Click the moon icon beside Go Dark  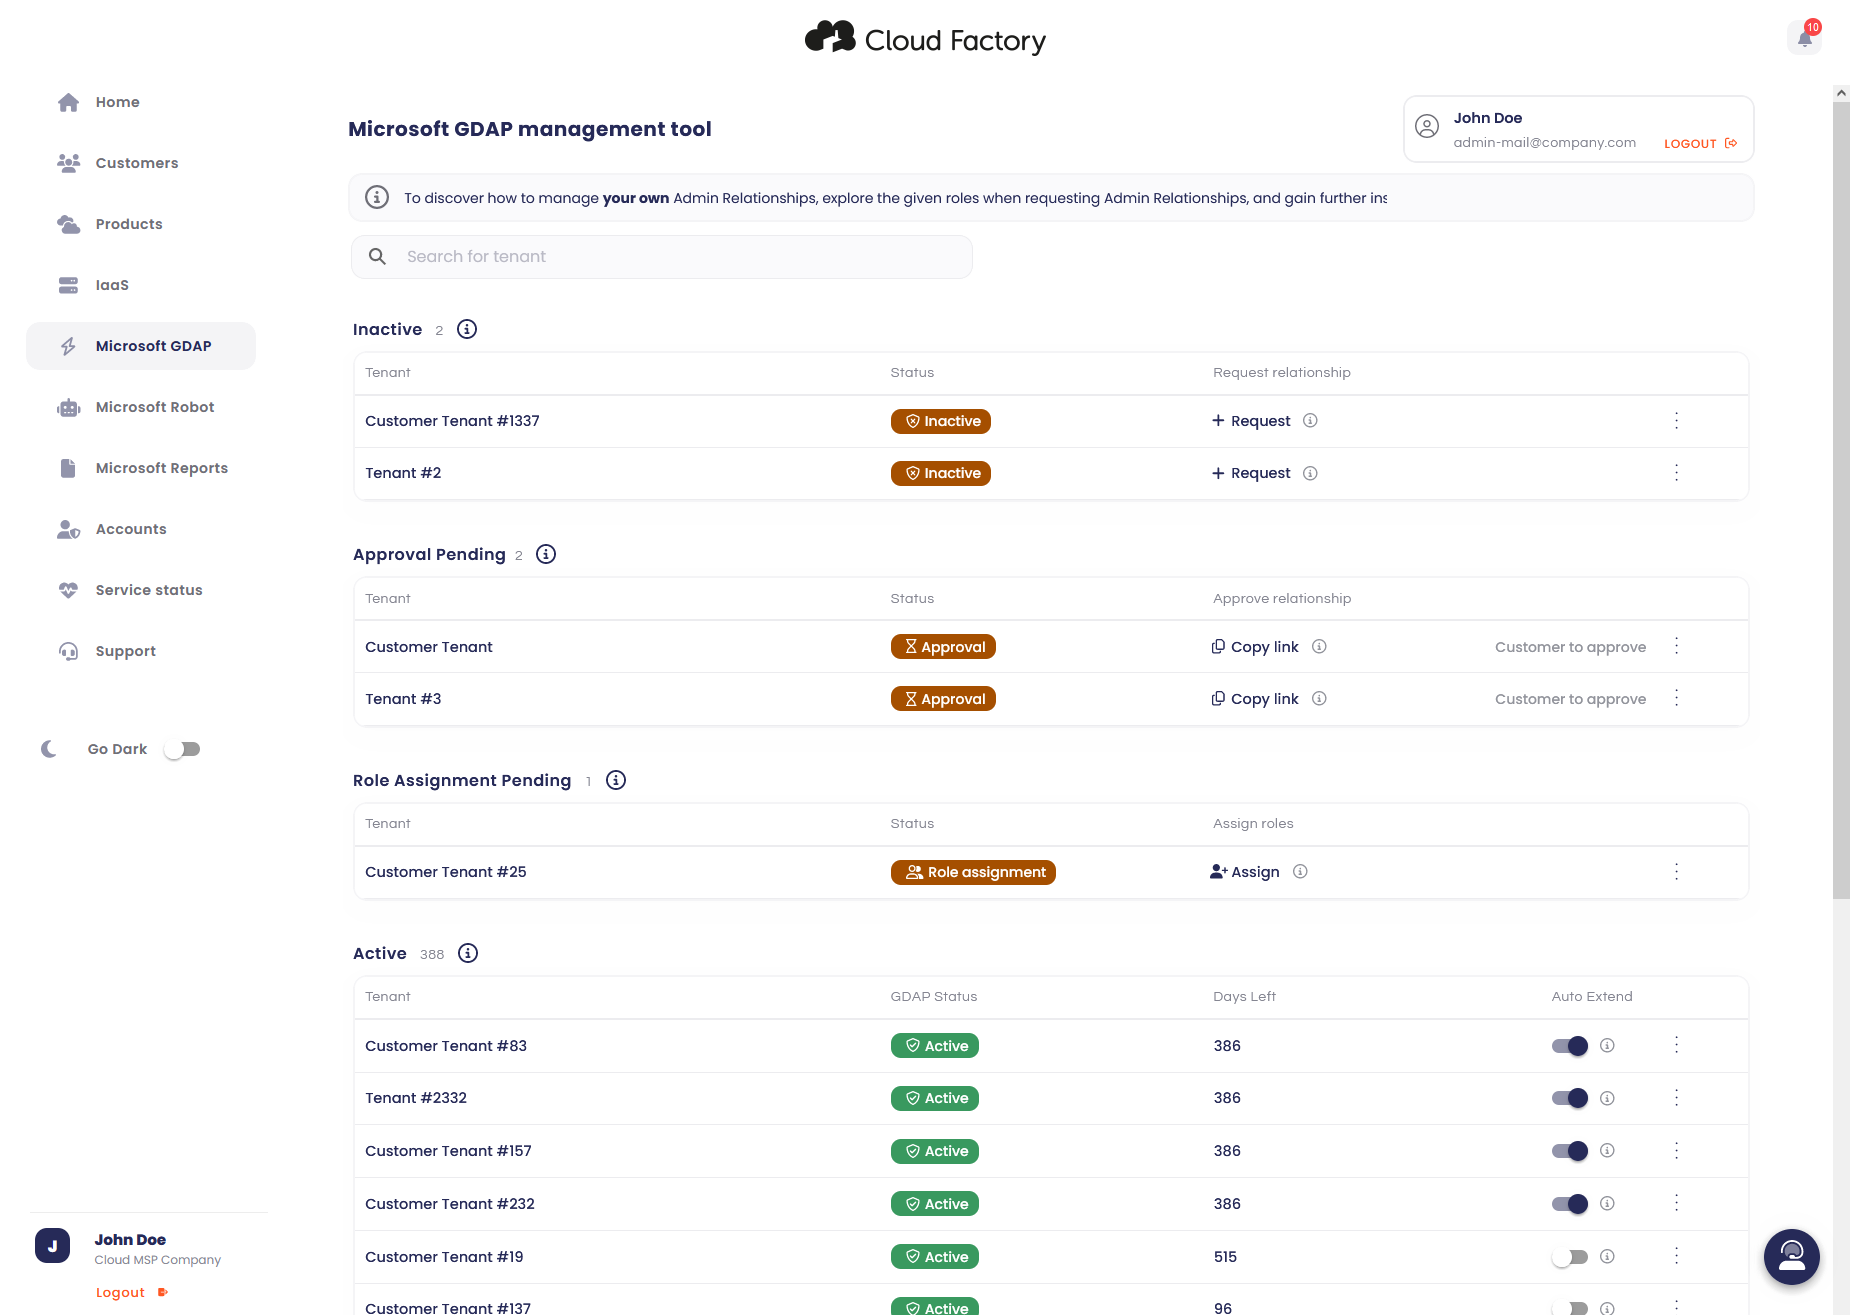pyautogui.click(x=49, y=749)
